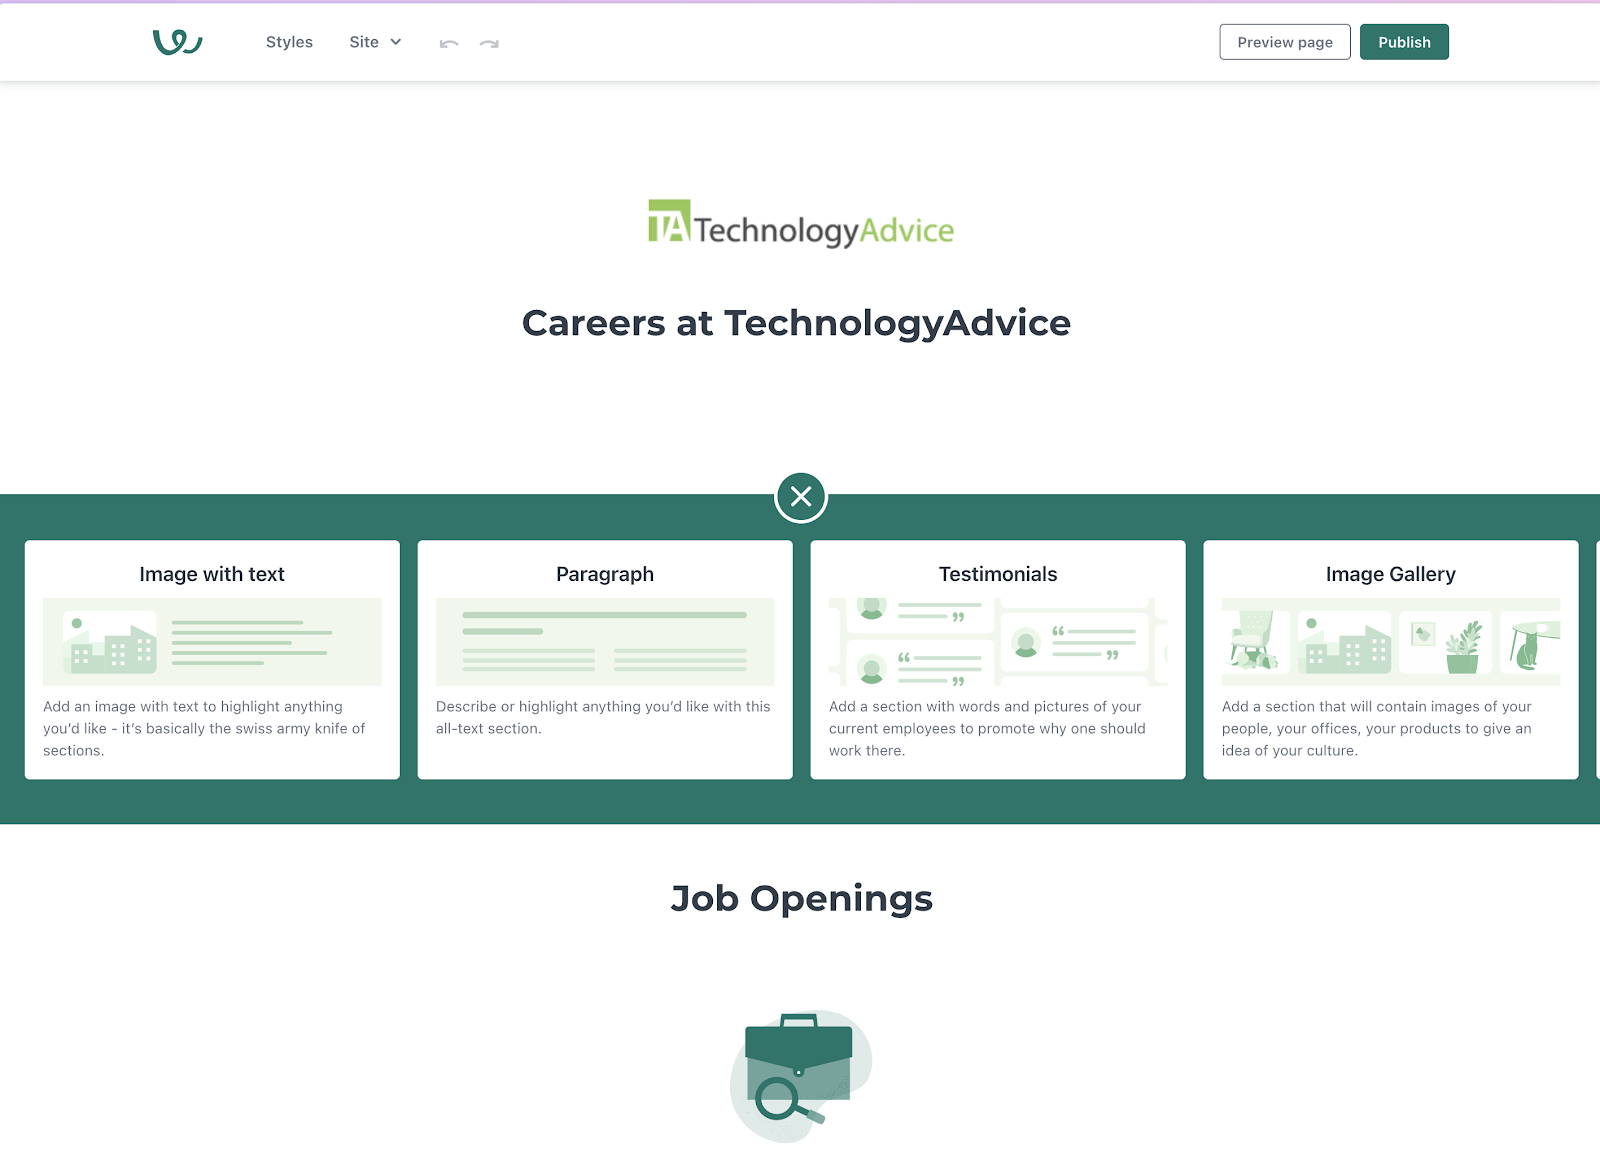Close the section picker with the X button

tap(801, 497)
